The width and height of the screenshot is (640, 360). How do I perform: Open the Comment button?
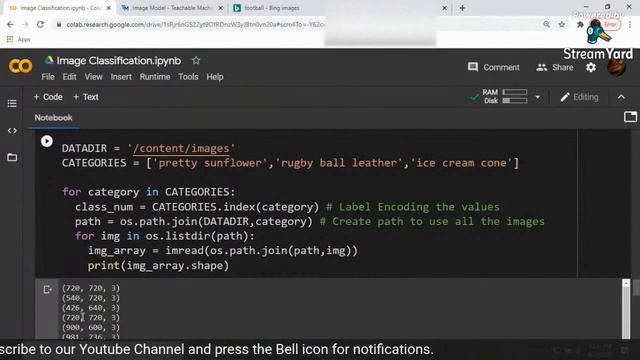click(x=494, y=67)
